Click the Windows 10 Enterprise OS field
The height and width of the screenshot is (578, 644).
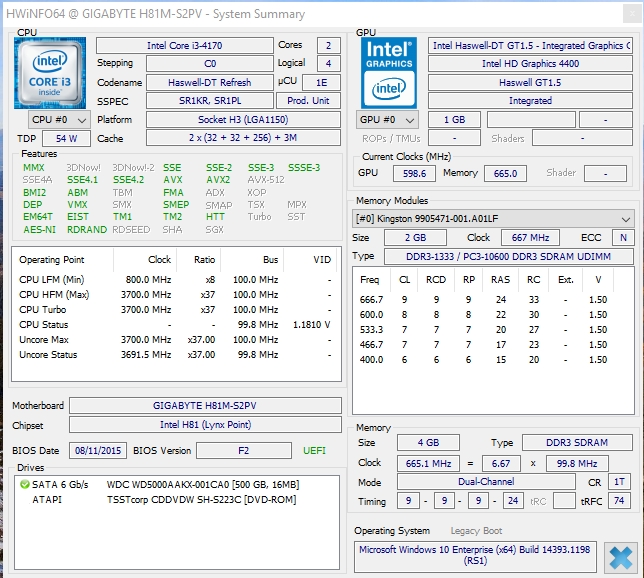click(x=474, y=556)
